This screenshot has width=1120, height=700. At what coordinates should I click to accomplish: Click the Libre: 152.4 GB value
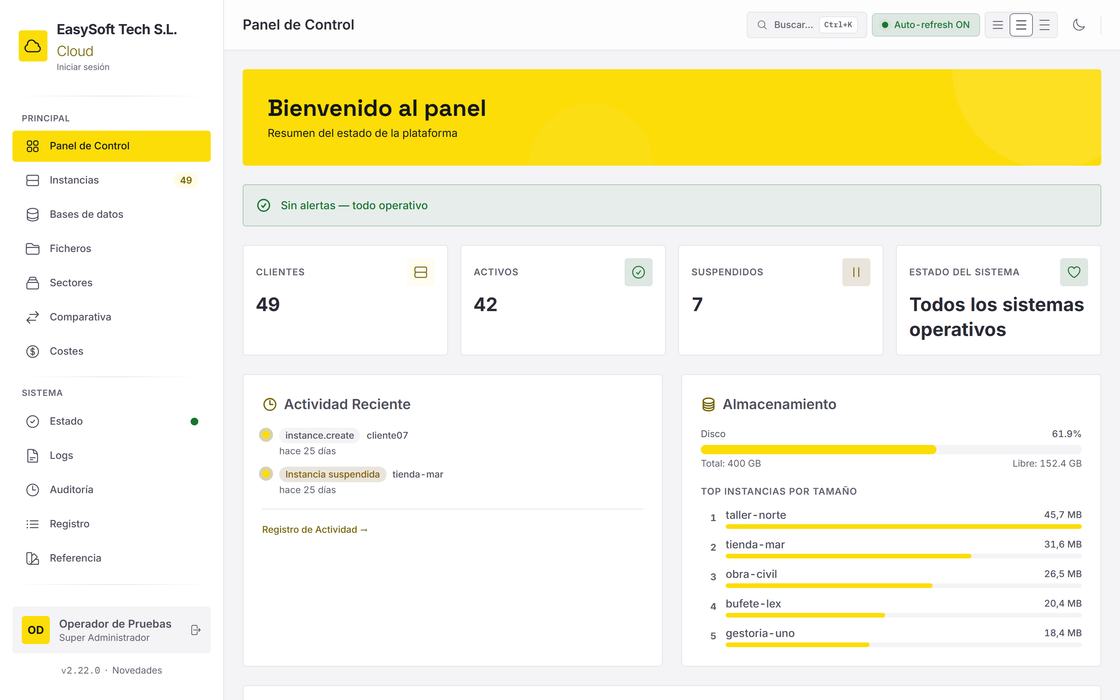click(x=1046, y=464)
